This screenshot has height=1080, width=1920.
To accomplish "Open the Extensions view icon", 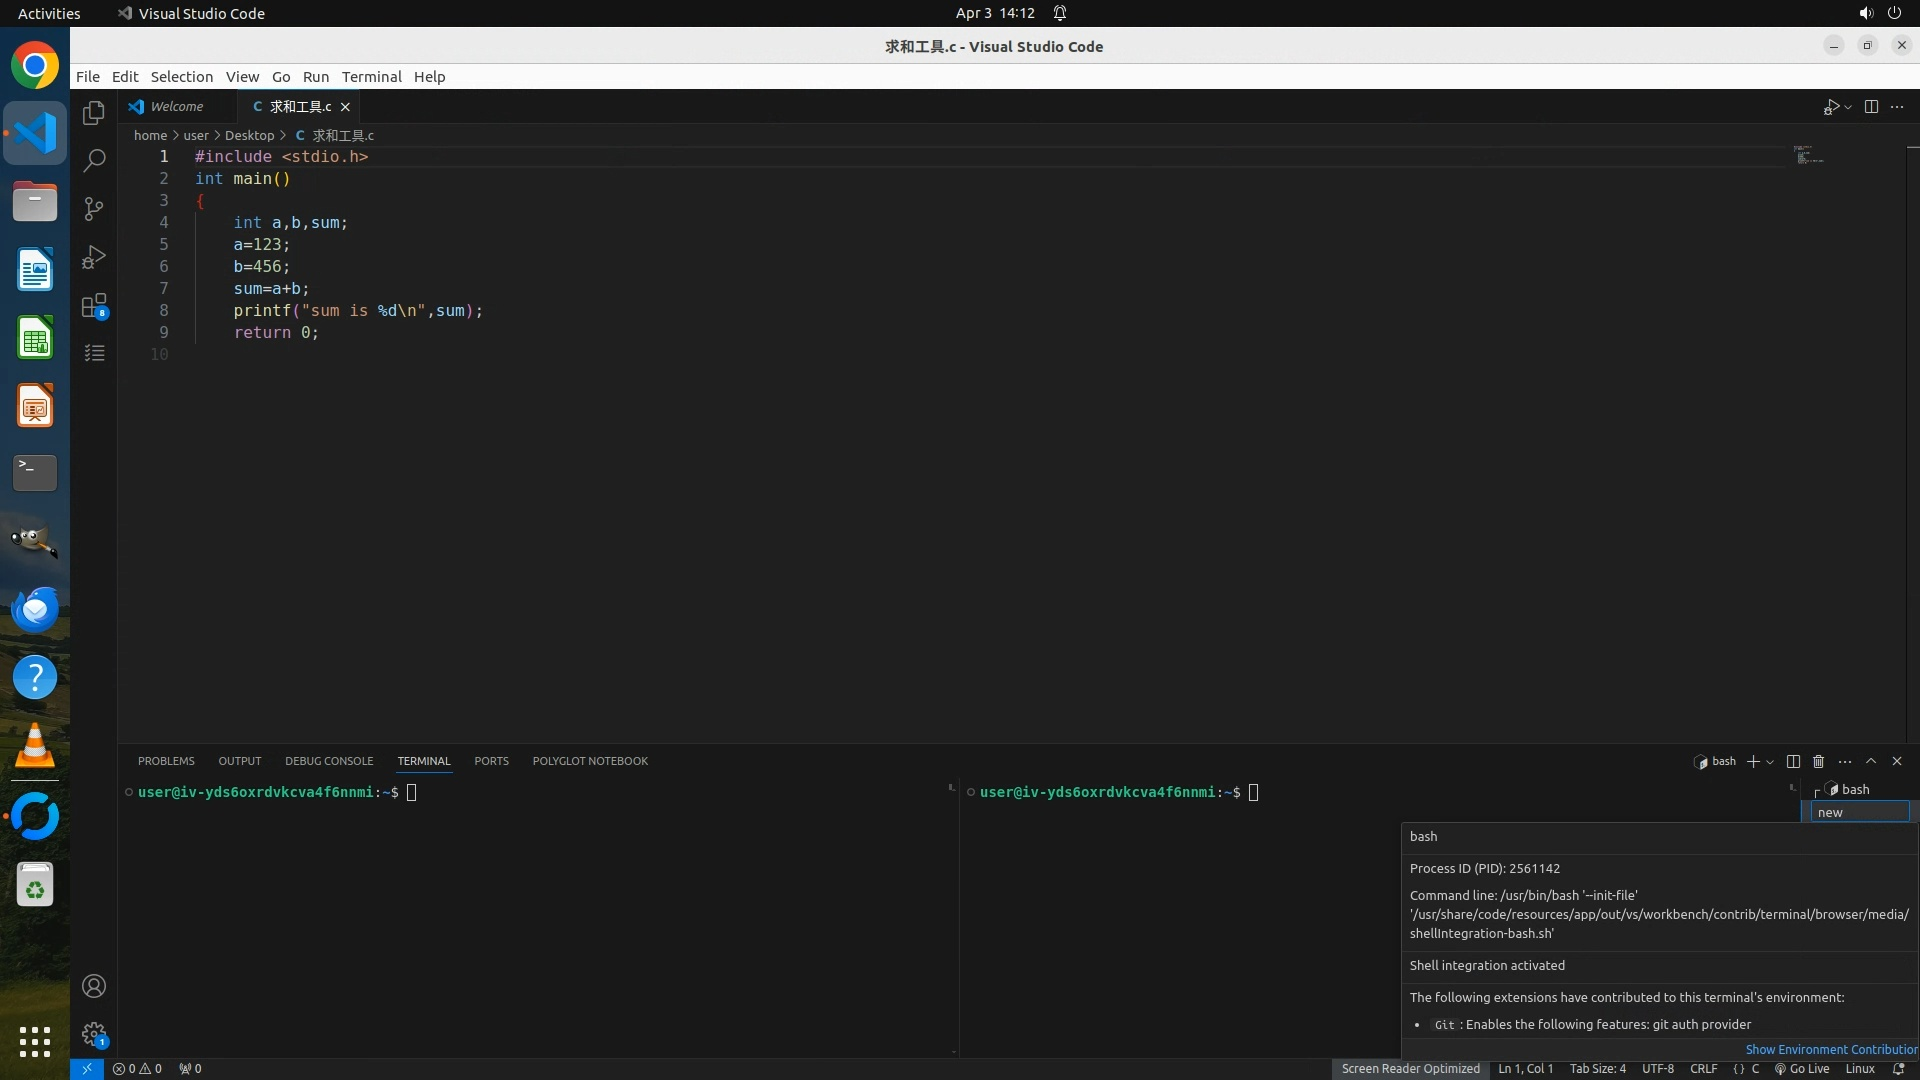I will point(94,305).
